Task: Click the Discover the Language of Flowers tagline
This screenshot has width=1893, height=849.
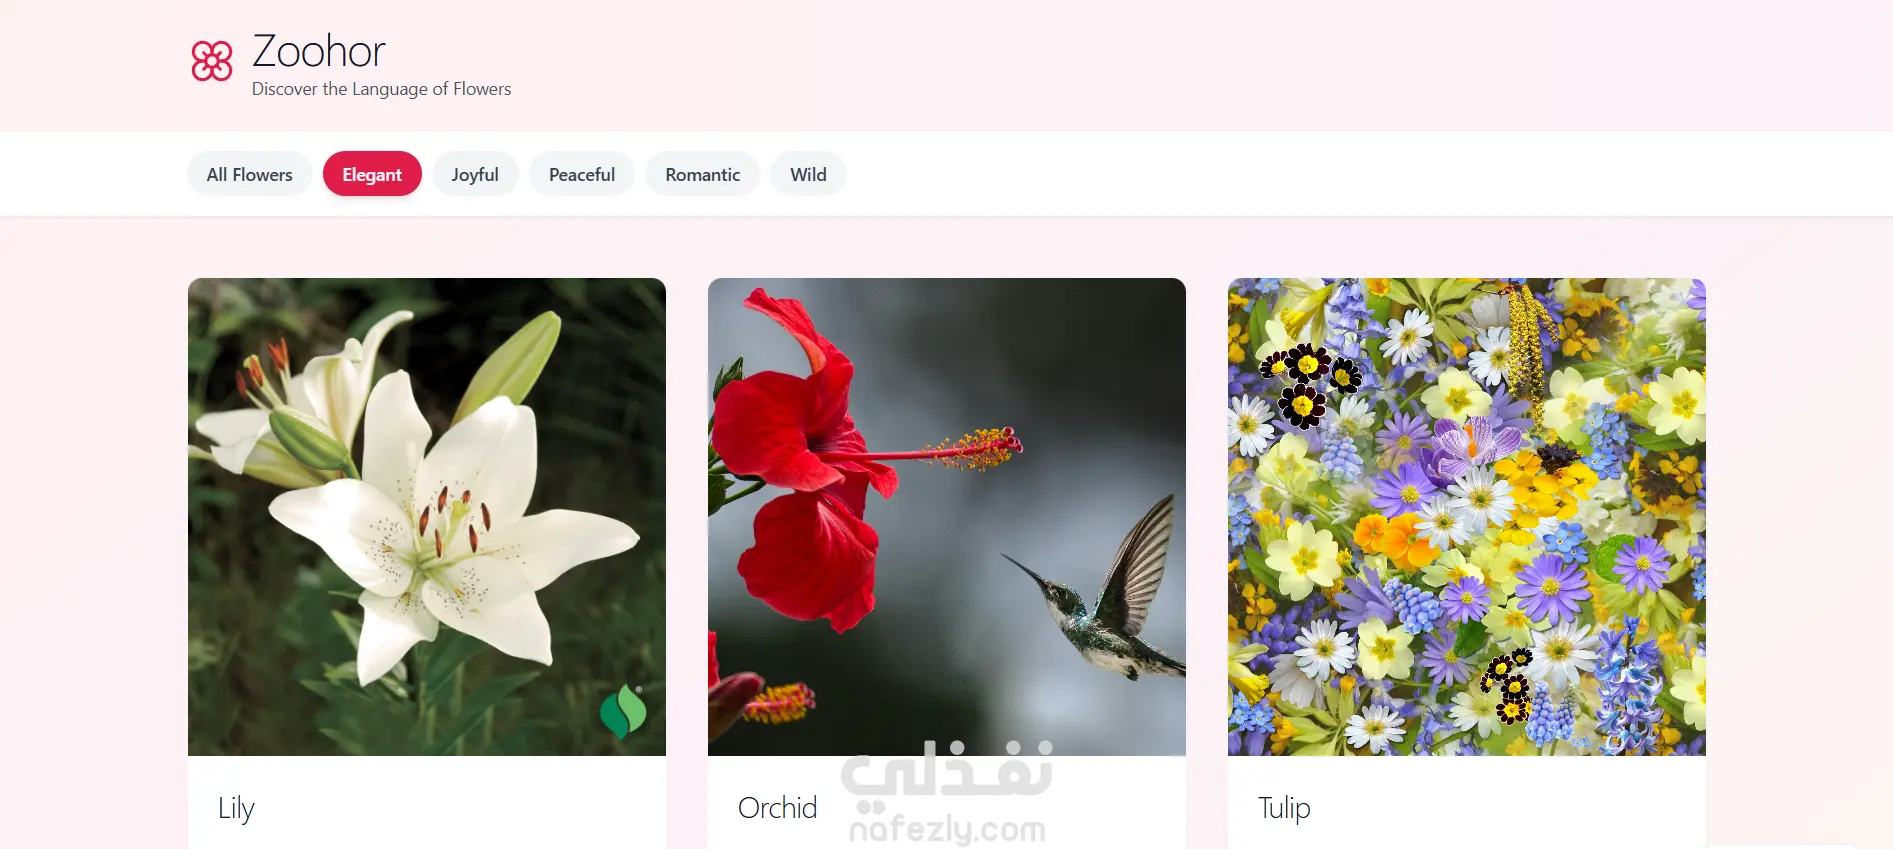Action: 381,89
